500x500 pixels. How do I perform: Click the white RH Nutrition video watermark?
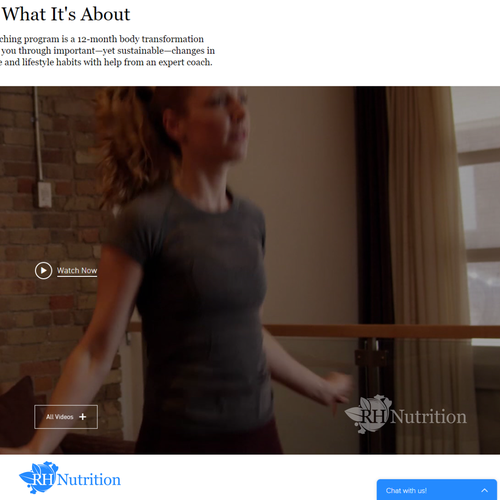(x=406, y=414)
